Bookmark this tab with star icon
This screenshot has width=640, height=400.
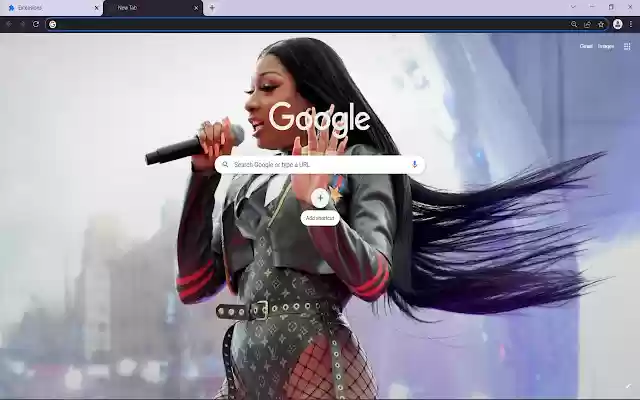[x=601, y=24]
